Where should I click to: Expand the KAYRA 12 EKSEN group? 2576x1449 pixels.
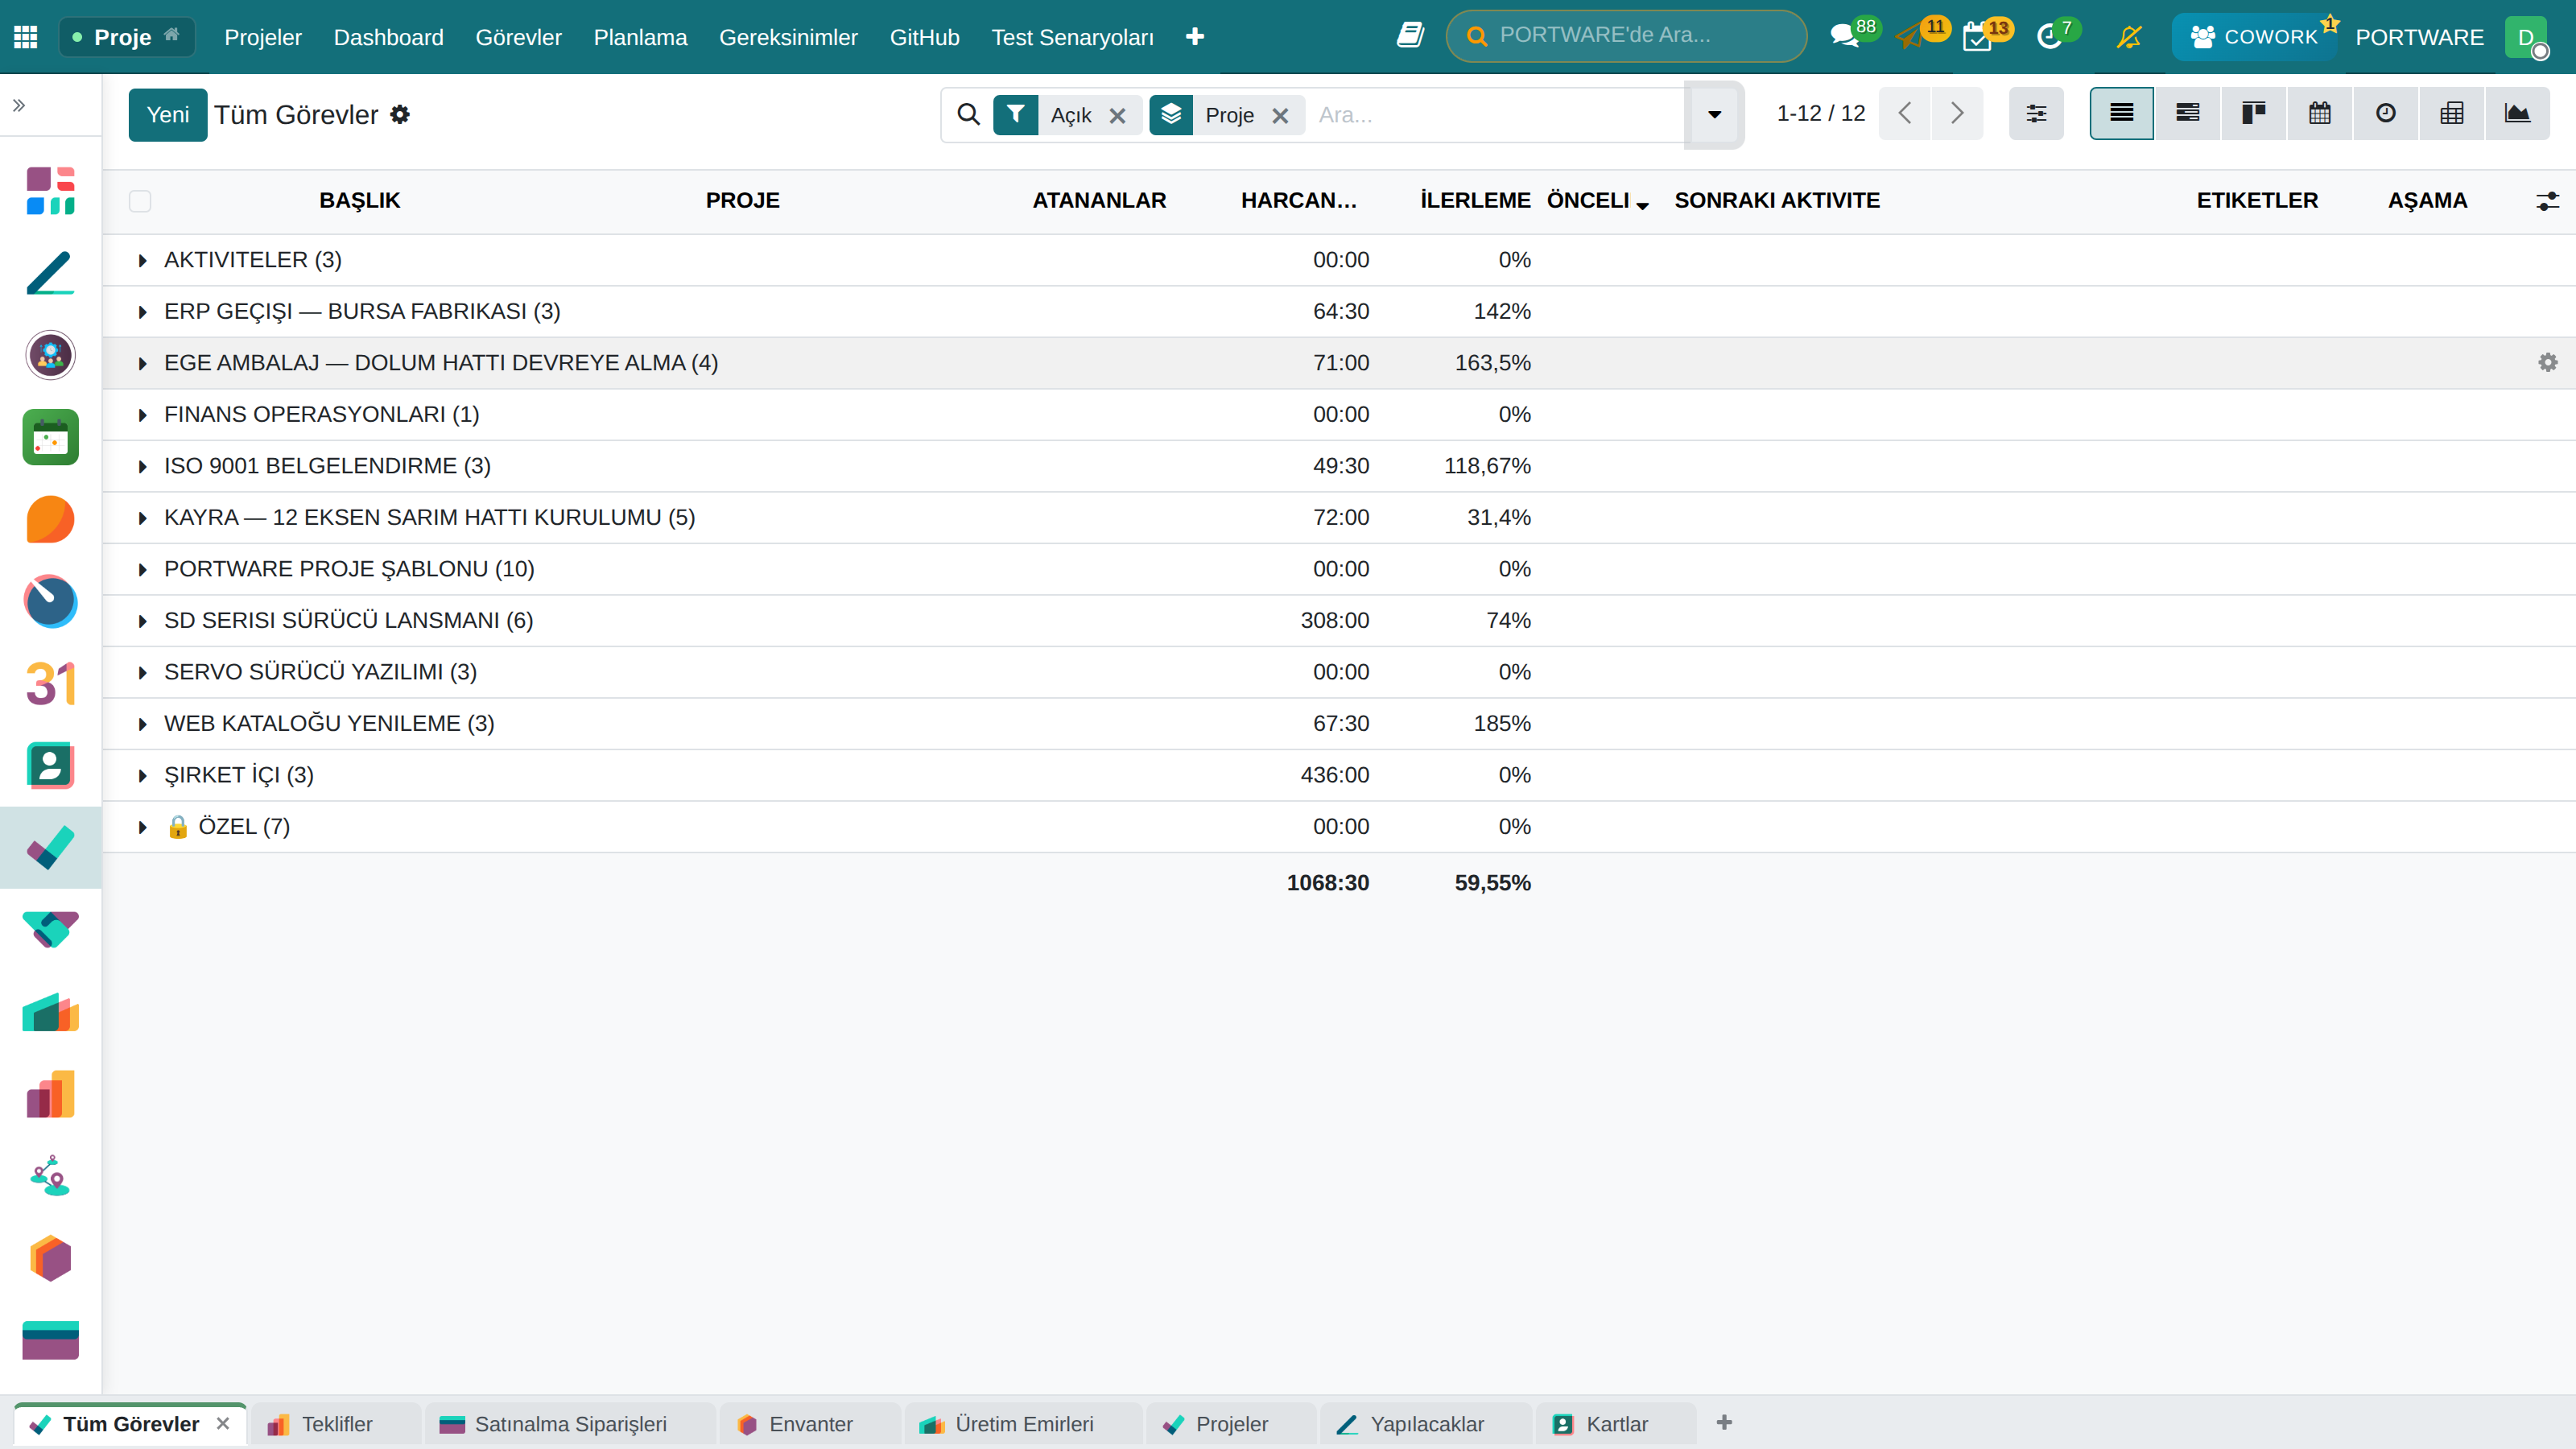point(142,518)
